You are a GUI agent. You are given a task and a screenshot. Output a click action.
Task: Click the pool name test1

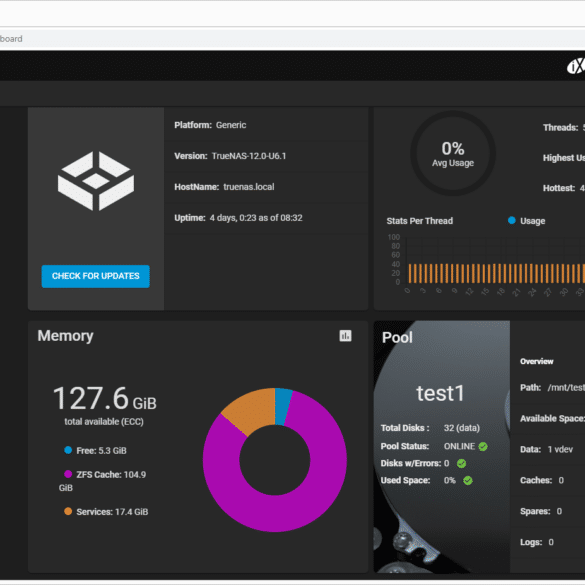click(x=440, y=393)
